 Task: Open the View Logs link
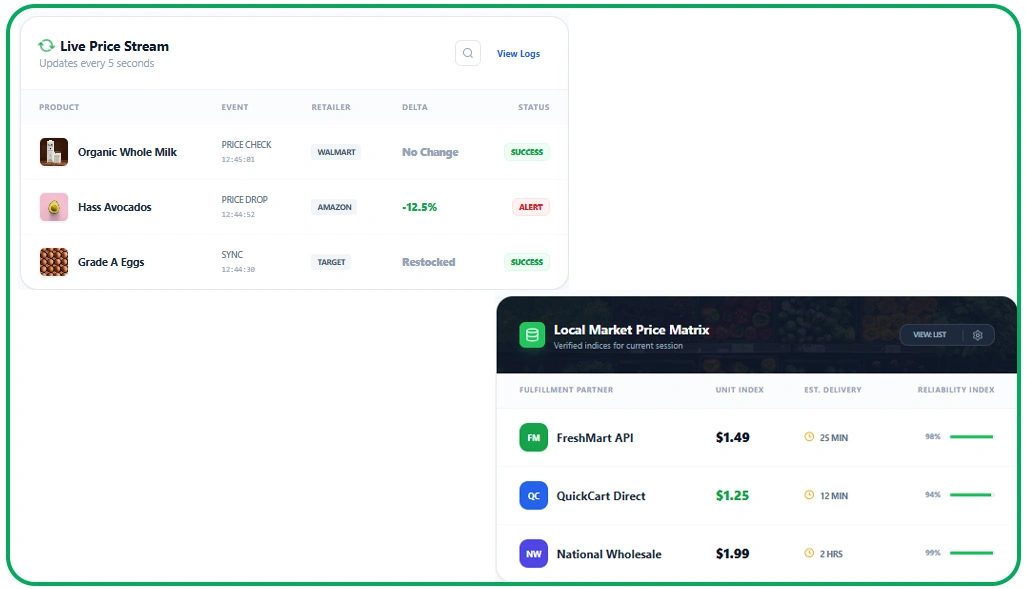coord(518,54)
